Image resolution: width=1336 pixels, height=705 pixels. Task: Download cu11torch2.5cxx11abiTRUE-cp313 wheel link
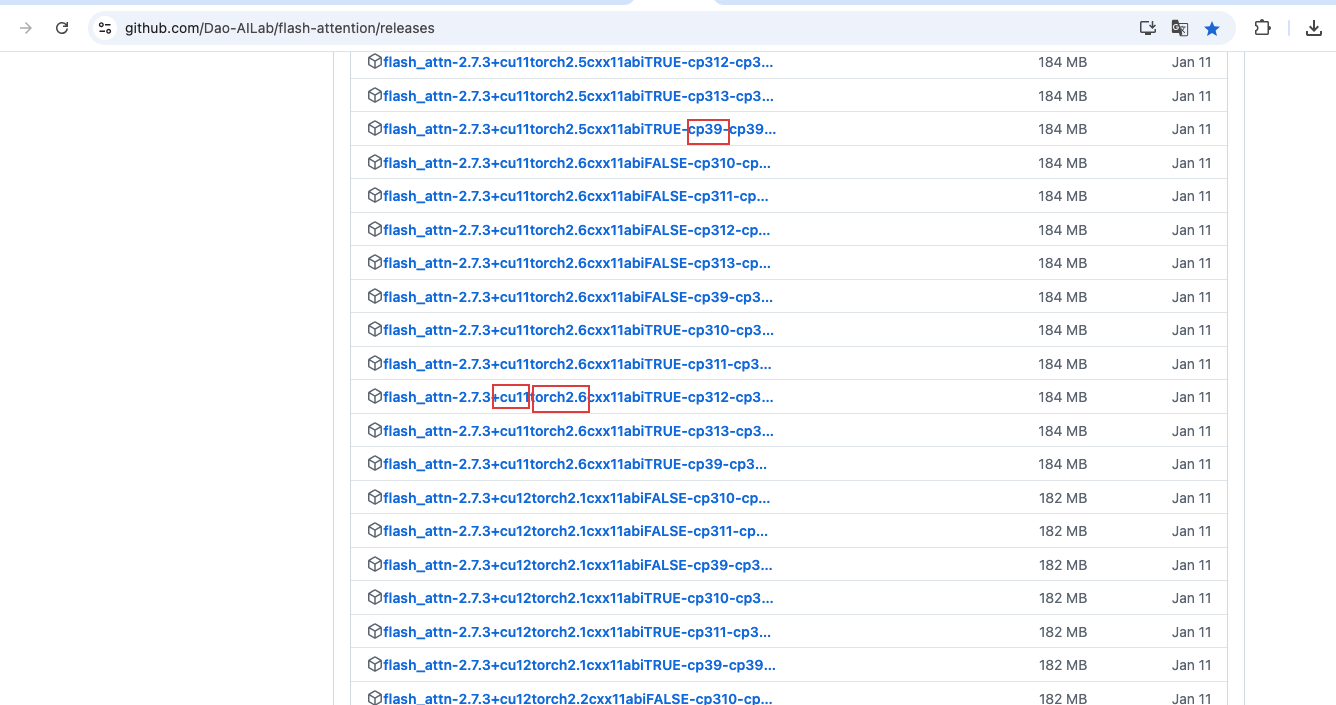pyautogui.click(x=578, y=96)
